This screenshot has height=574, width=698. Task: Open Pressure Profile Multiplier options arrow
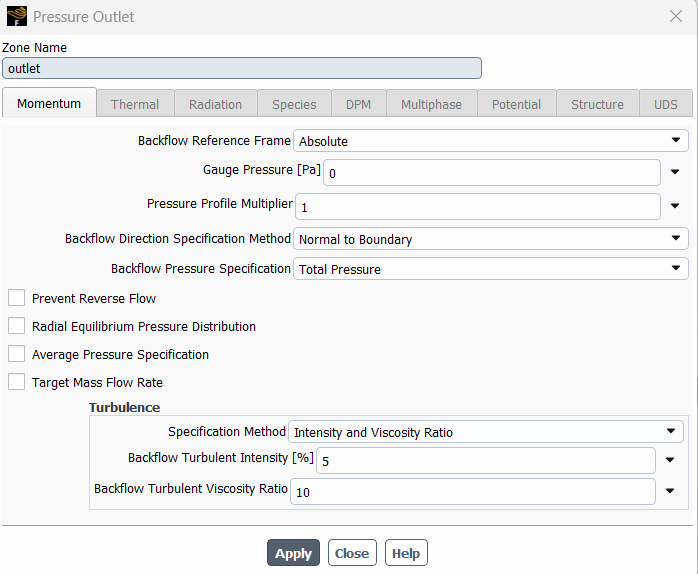click(x=675, y=207)
